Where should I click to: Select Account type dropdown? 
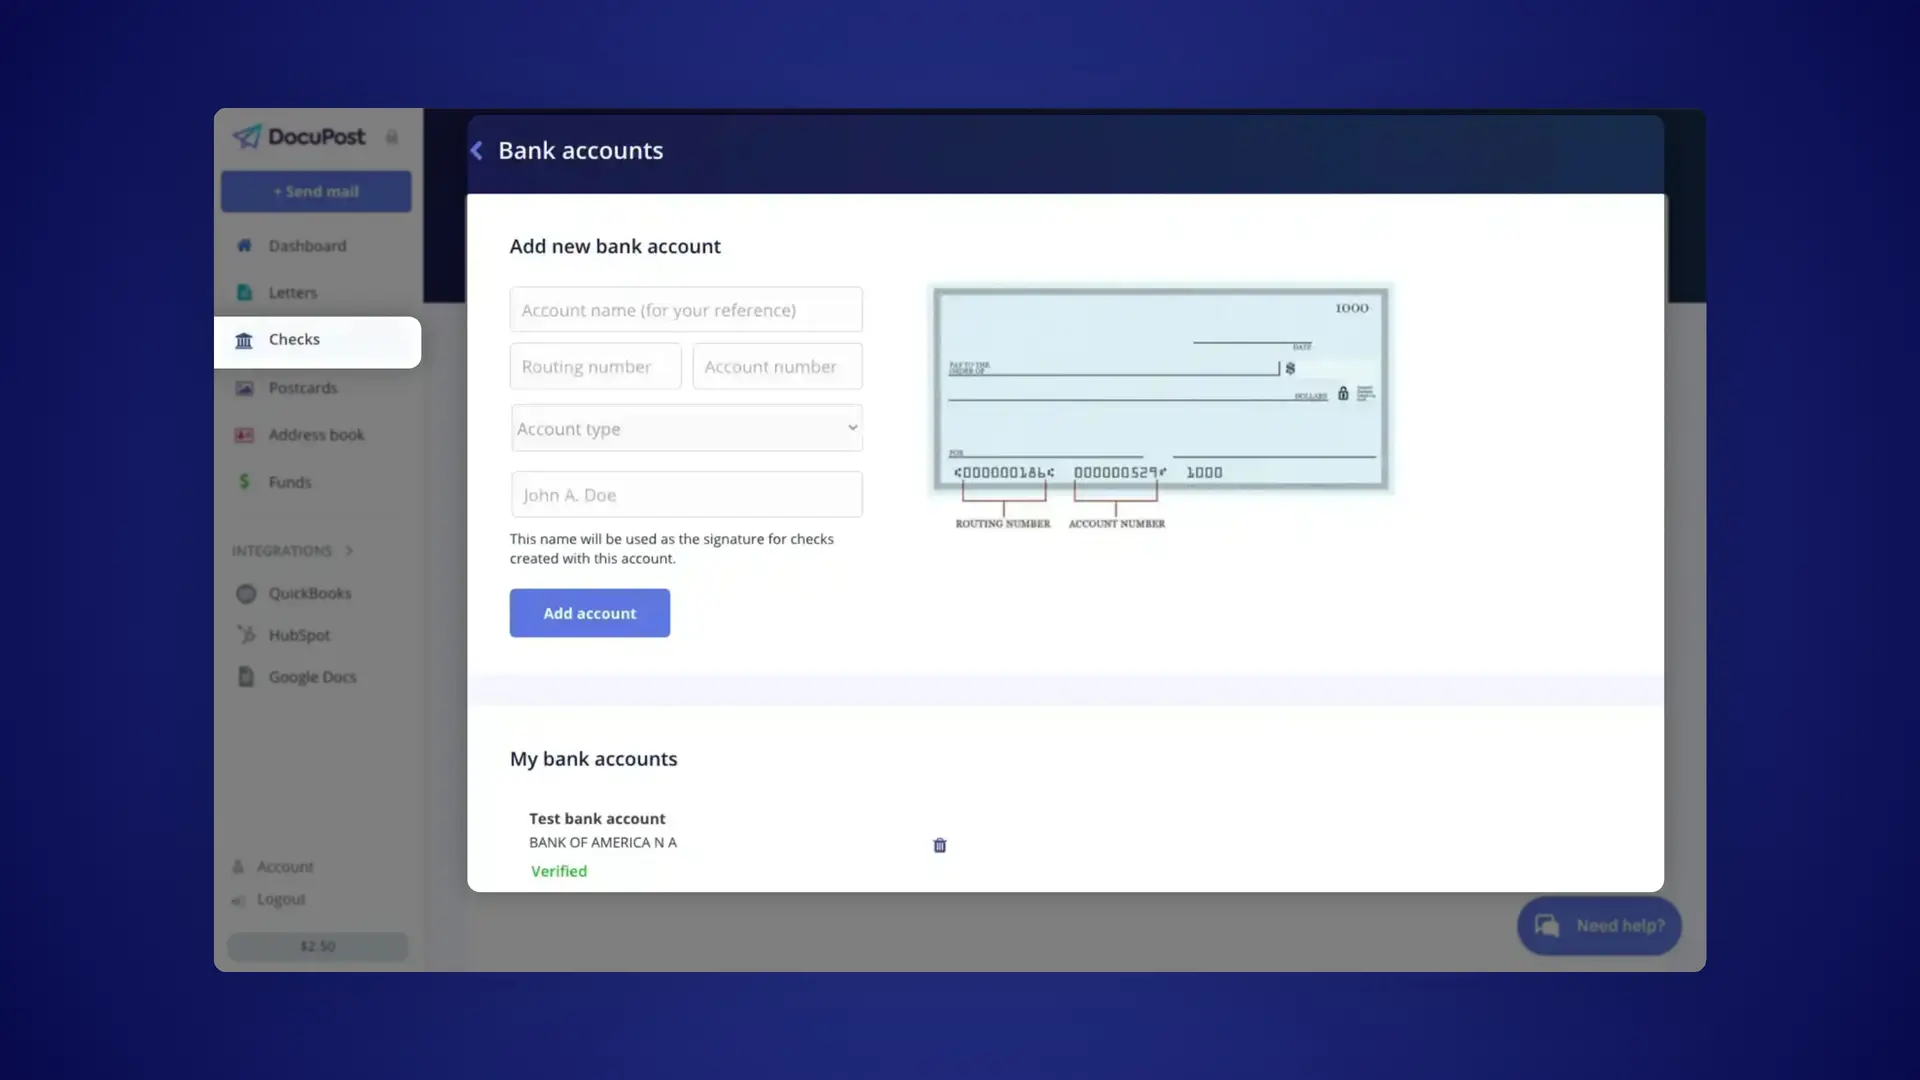(x=686, y=427)
